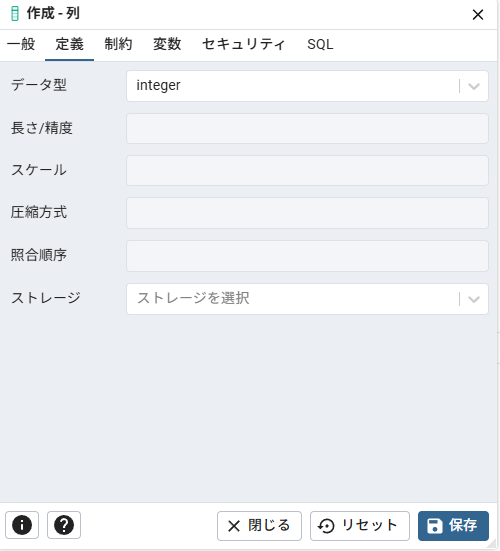500x551 pixels.
Task: Expand the ストレージ dropdown chevron
Action: pos(474,299)
